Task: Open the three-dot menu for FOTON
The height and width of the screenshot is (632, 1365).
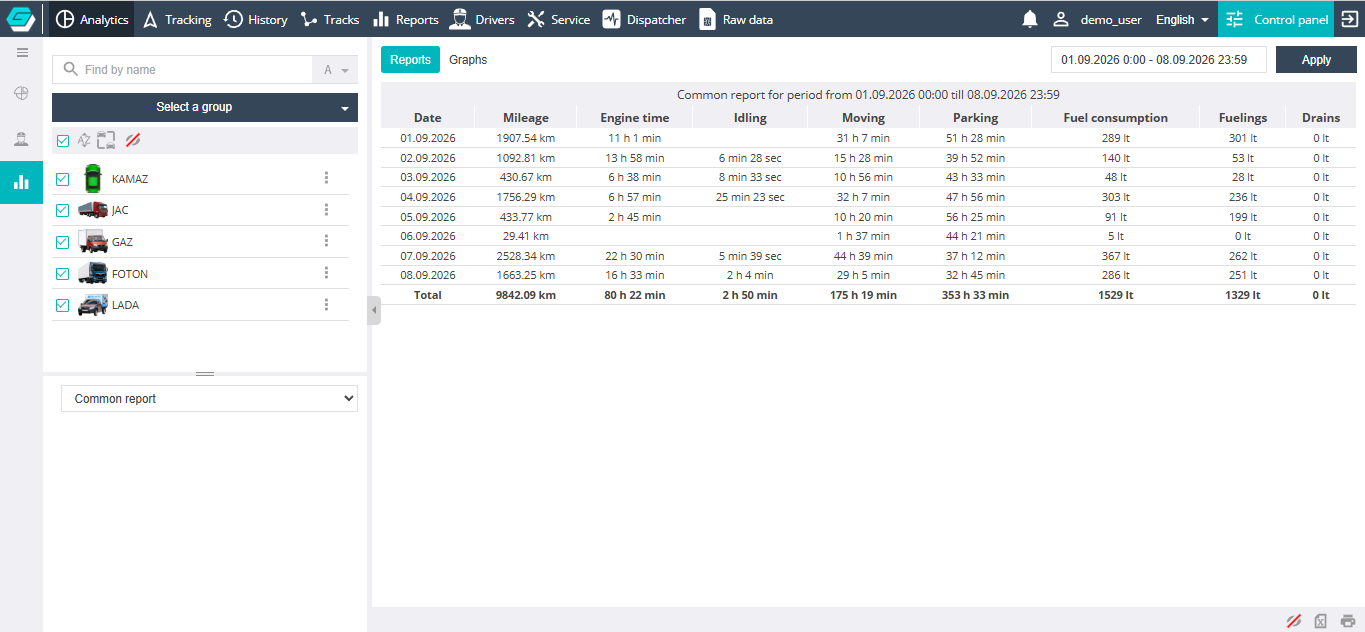Action: (x=326, y=273)
